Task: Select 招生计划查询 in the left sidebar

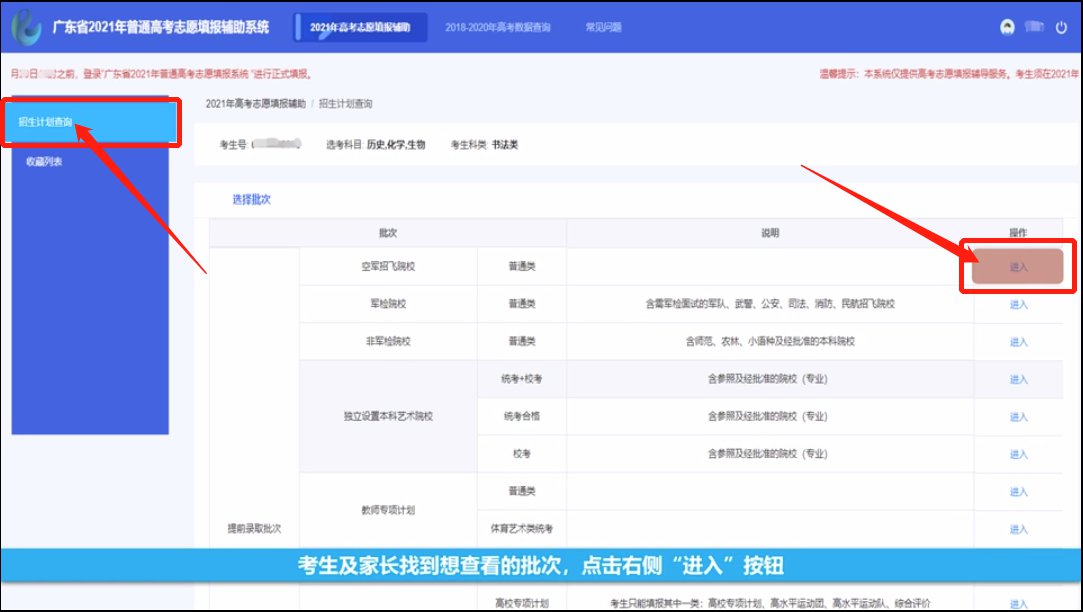Action: click(46, 122)
